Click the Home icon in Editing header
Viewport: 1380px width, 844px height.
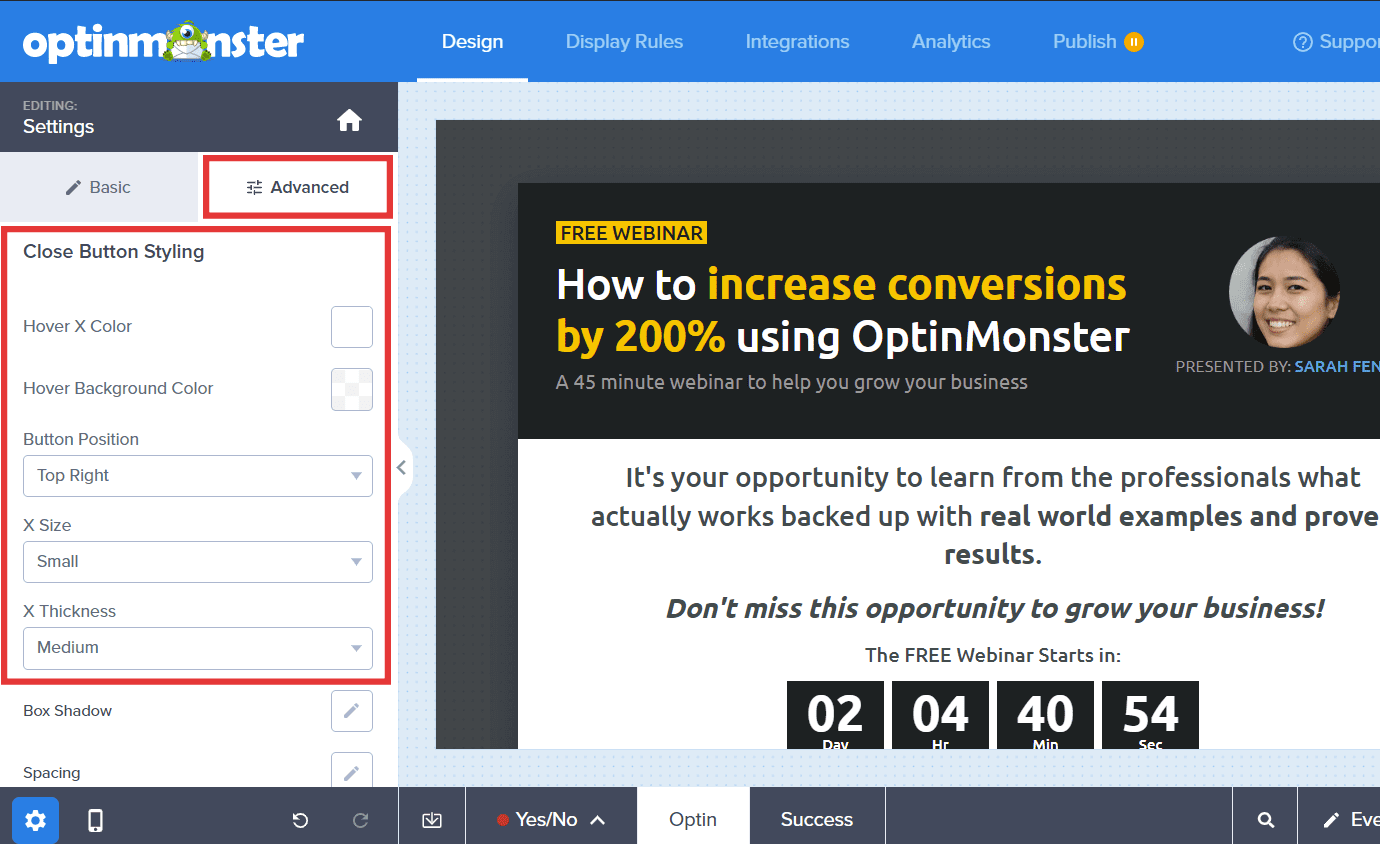[x=349, y=117]
